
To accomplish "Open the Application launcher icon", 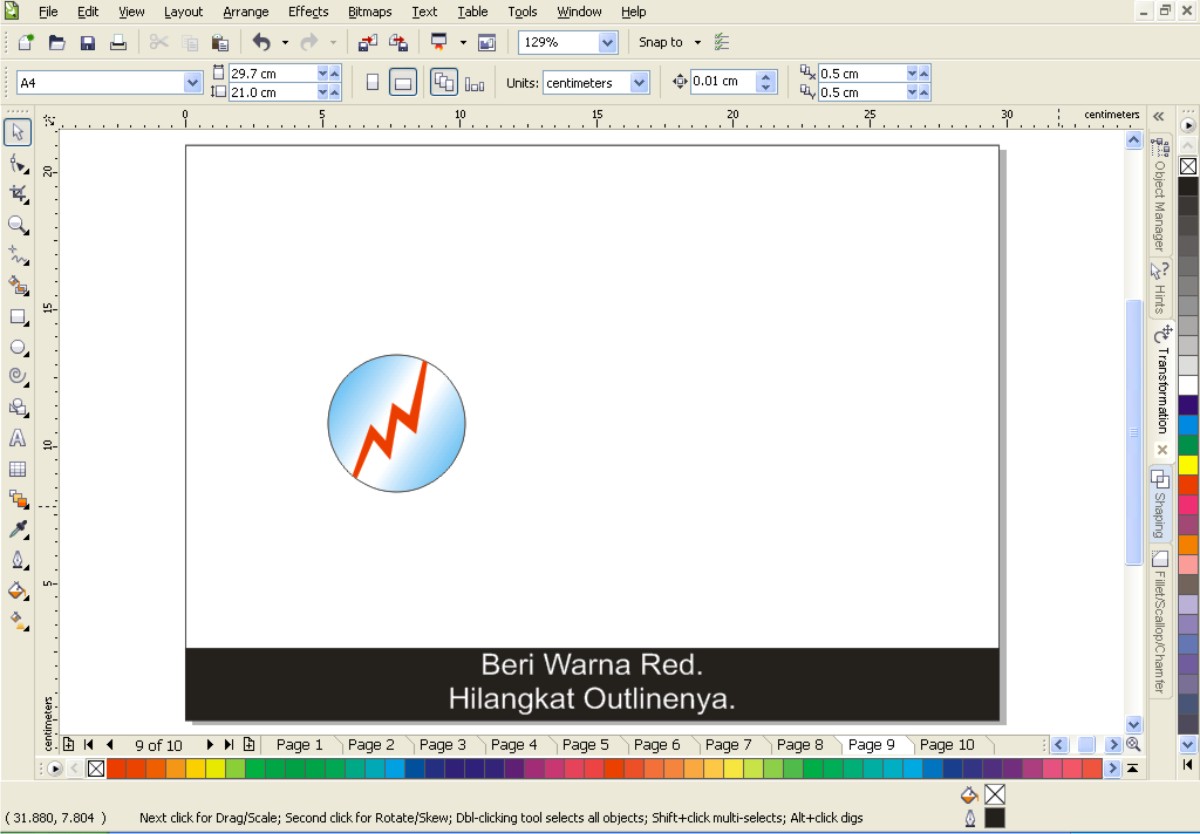I will coord(439,42).
